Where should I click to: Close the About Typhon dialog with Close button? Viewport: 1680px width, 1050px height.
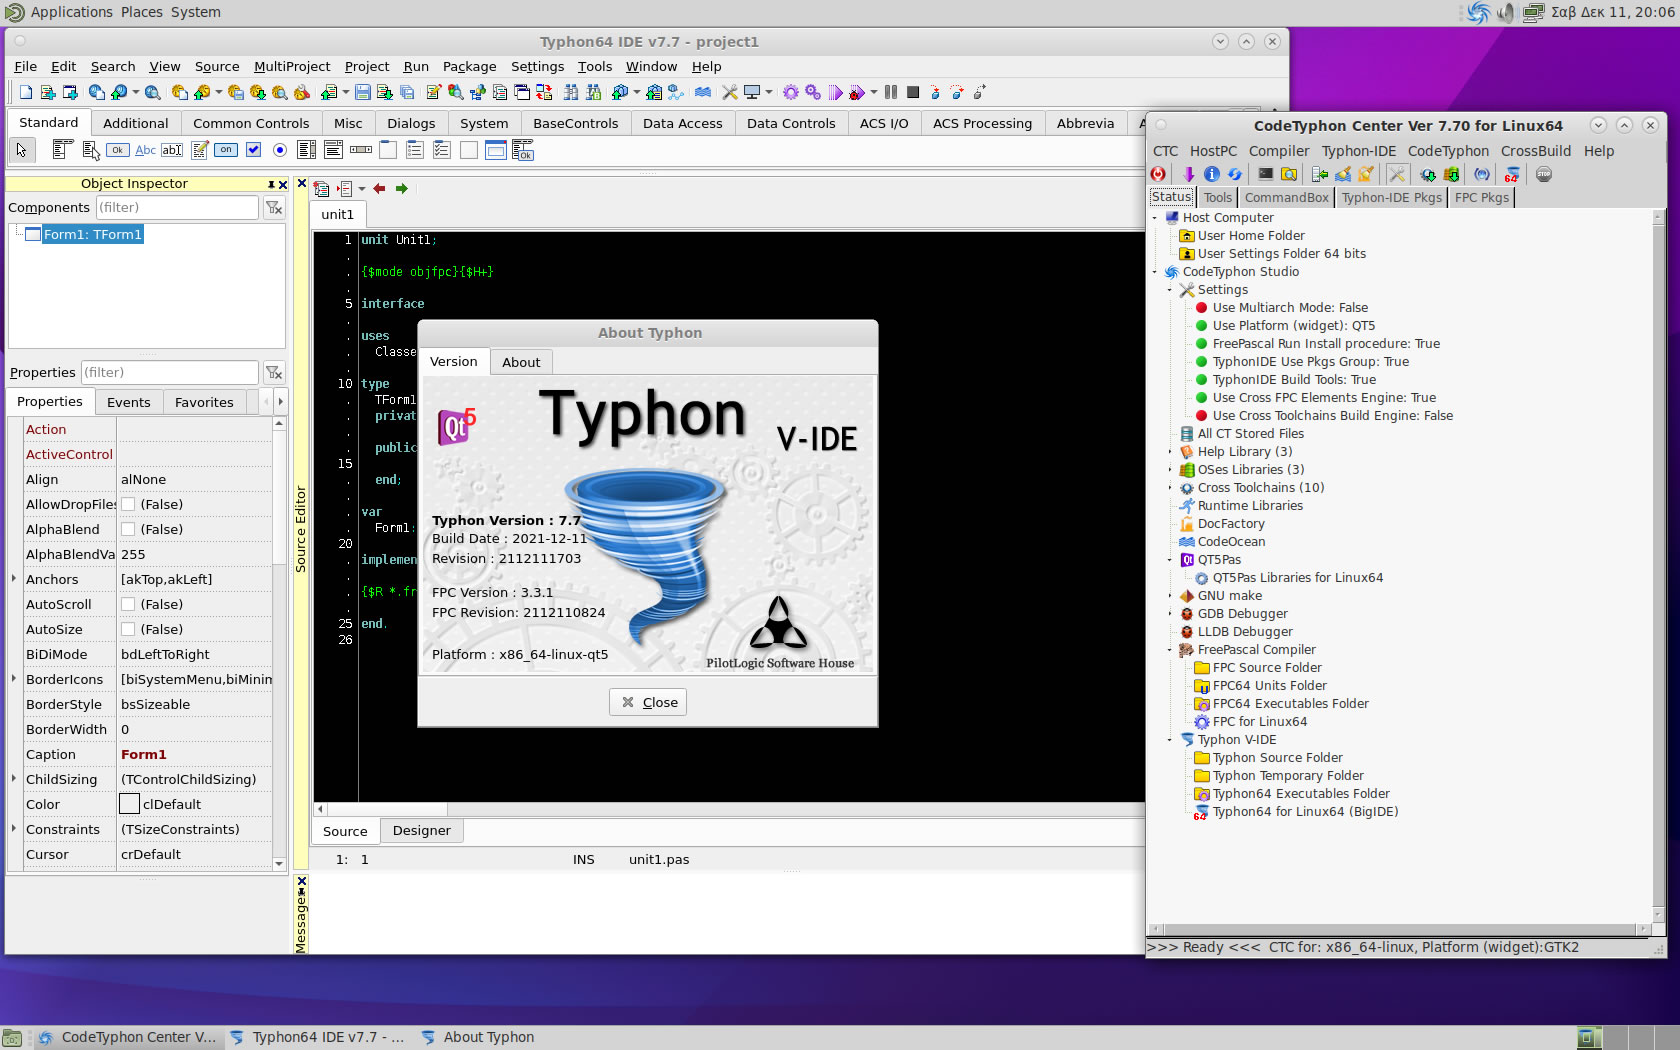click(x=648, y=702)
